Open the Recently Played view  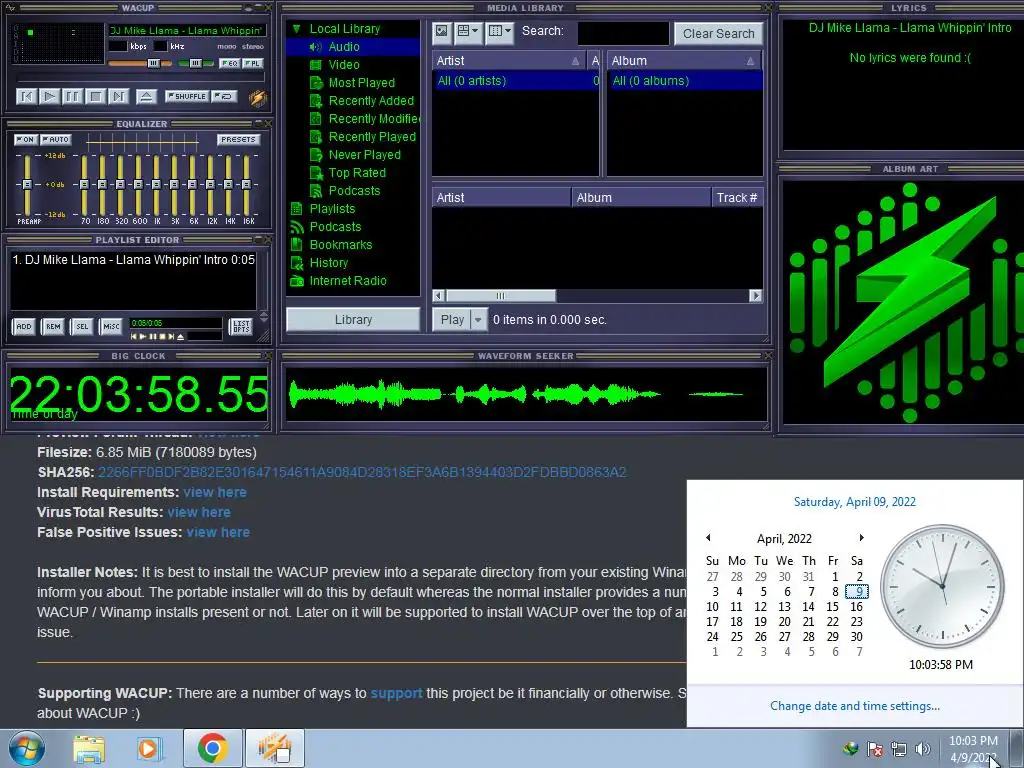(x=372, y=136)
